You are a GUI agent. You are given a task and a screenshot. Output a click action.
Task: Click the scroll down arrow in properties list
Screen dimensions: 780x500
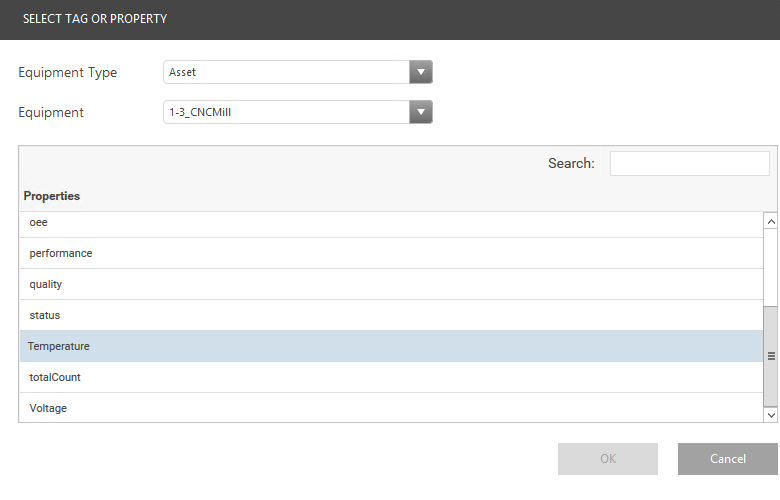click(x=770, y=413)
